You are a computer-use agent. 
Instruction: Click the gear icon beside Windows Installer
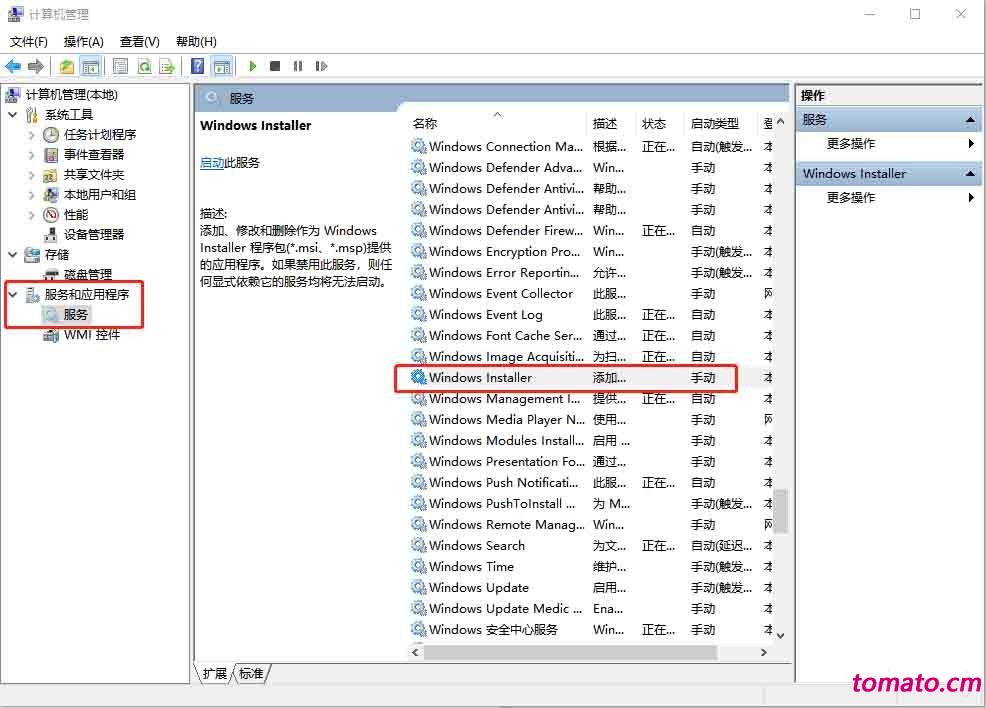pos(418,377)
